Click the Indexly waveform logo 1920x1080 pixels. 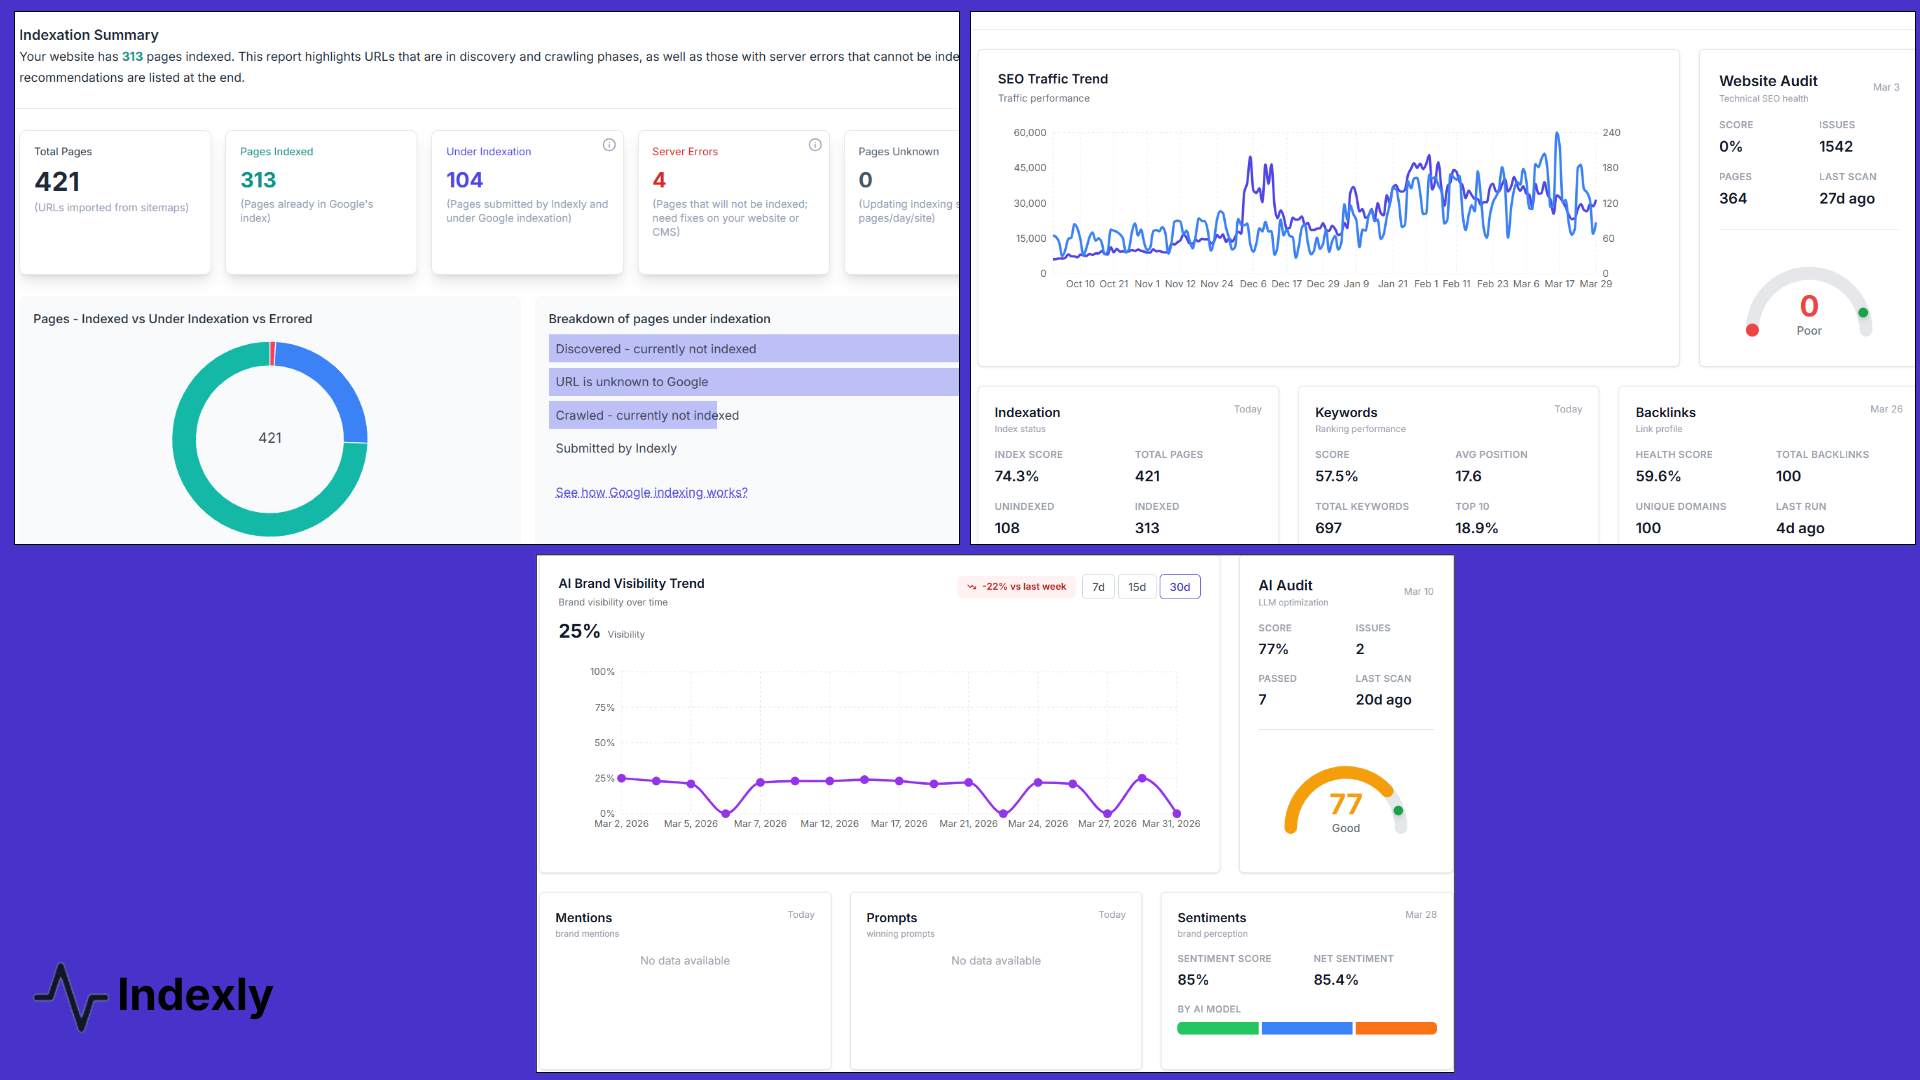click(70, 995)
